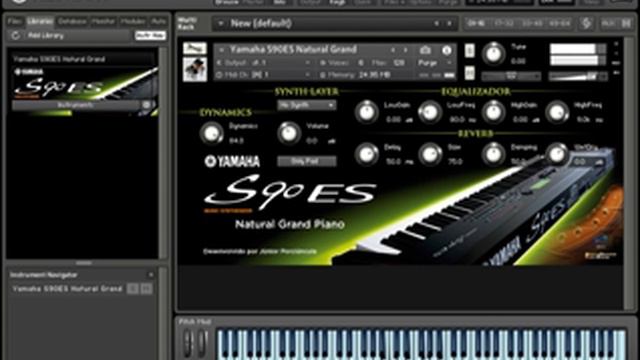Click the HighFreq equalizer knob

coord(557,112)
